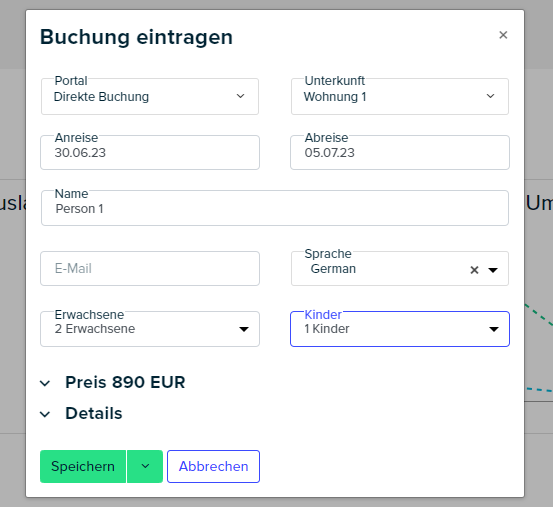This screenshot has width=553, height=507.
Task: Focus the Name field with Person 1
Action: [275, 208]
